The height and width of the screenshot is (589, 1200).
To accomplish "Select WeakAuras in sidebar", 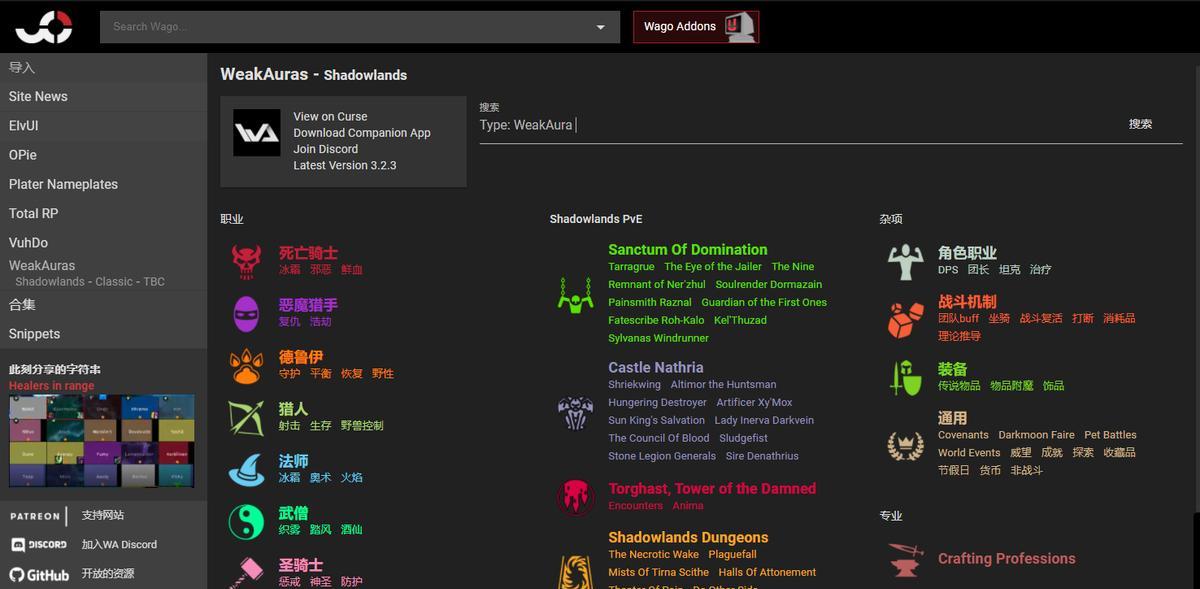I will [42, 266].
